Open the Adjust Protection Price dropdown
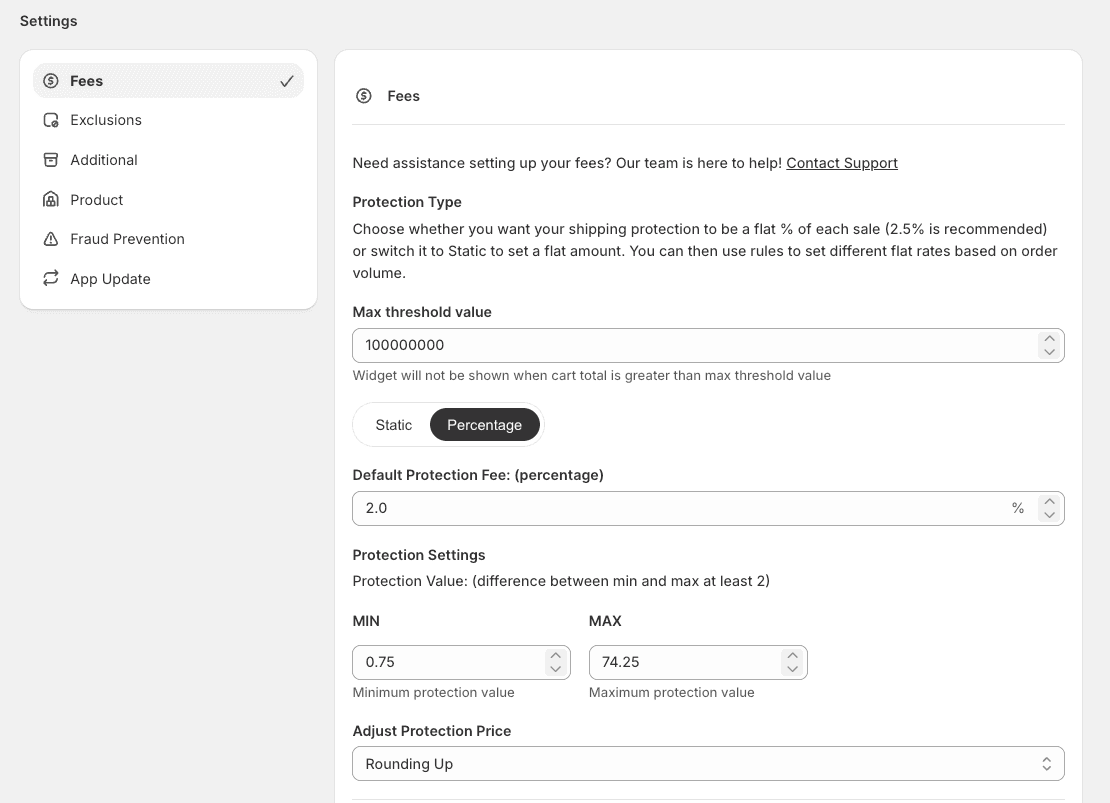The width and height of the screenshot is (1110, 803). pyautogui.click(x=708, y=763)
